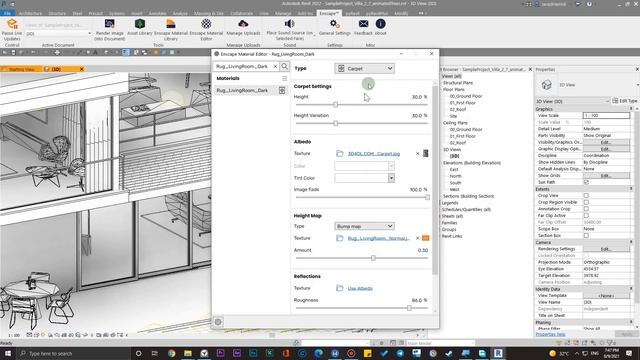The width and height of the screenshot is (640, 360).
Task: Click the Reflections texture folder icon
Action: point(340,288)
